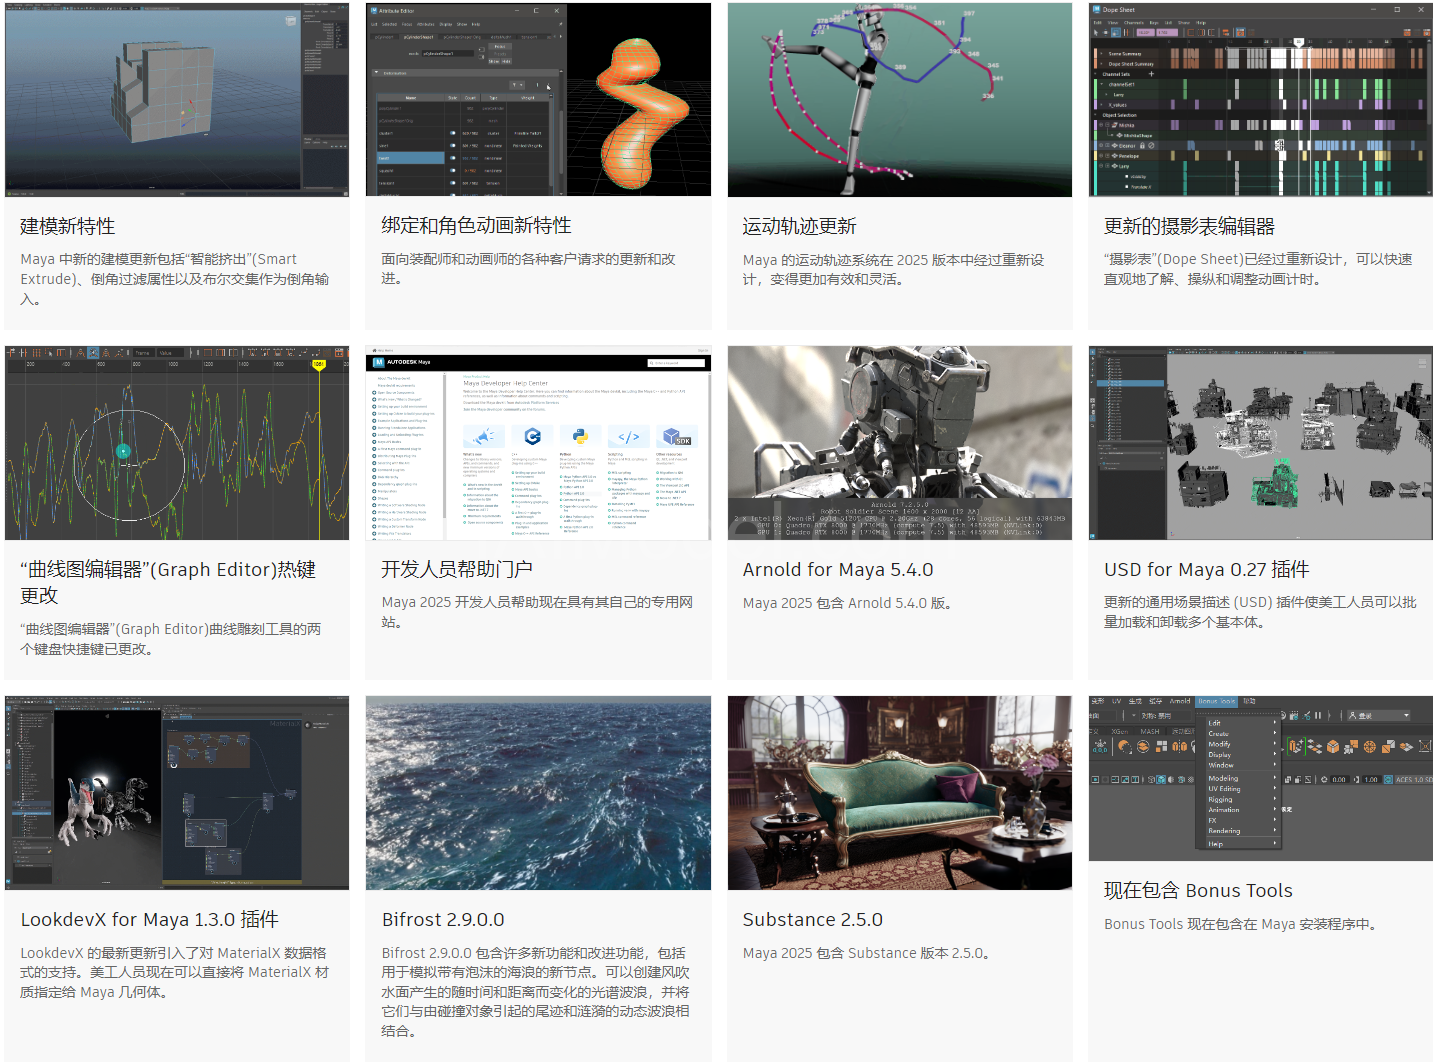Image resolution: width=1433 pixels, height=1062 pixels.
Task: Click the Graph Editor 热键更改 title
Action: coord(168,582)
